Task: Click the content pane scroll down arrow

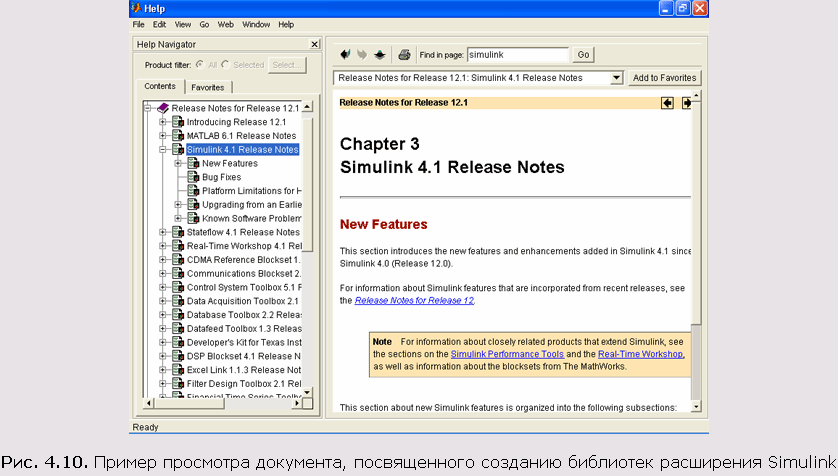Action: [695, 407]
